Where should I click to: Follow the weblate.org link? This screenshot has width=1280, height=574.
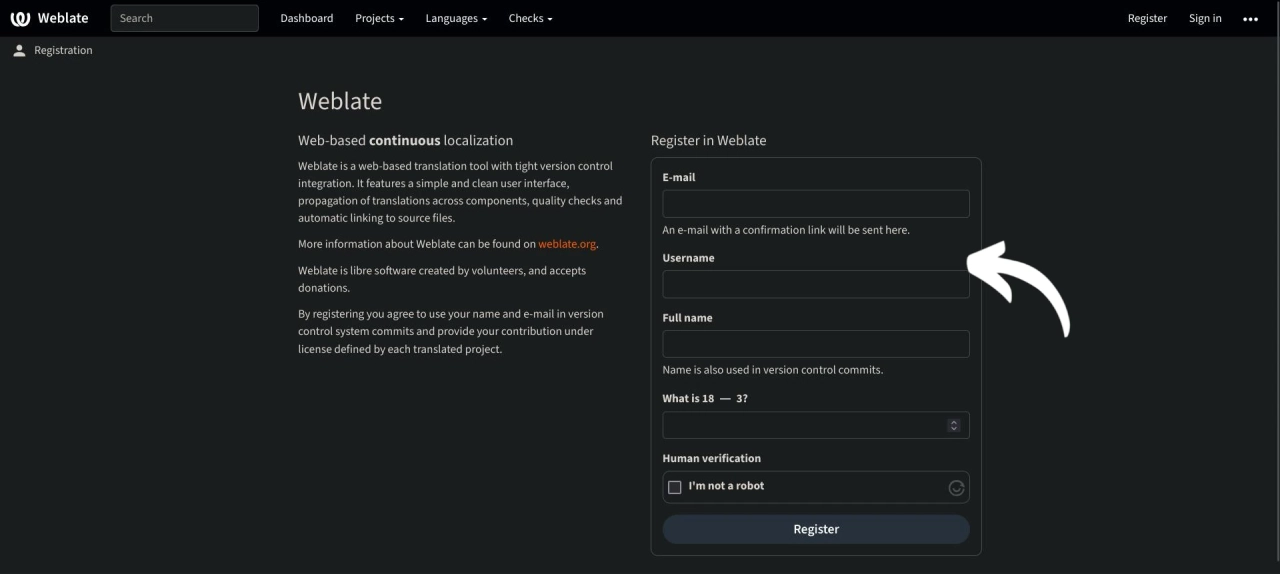click(567, 244)
